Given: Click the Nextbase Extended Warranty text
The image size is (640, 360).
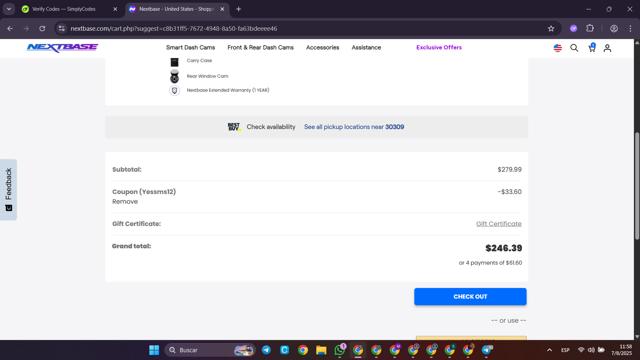Looking at the screenshot, I should (x=228, y=90).
